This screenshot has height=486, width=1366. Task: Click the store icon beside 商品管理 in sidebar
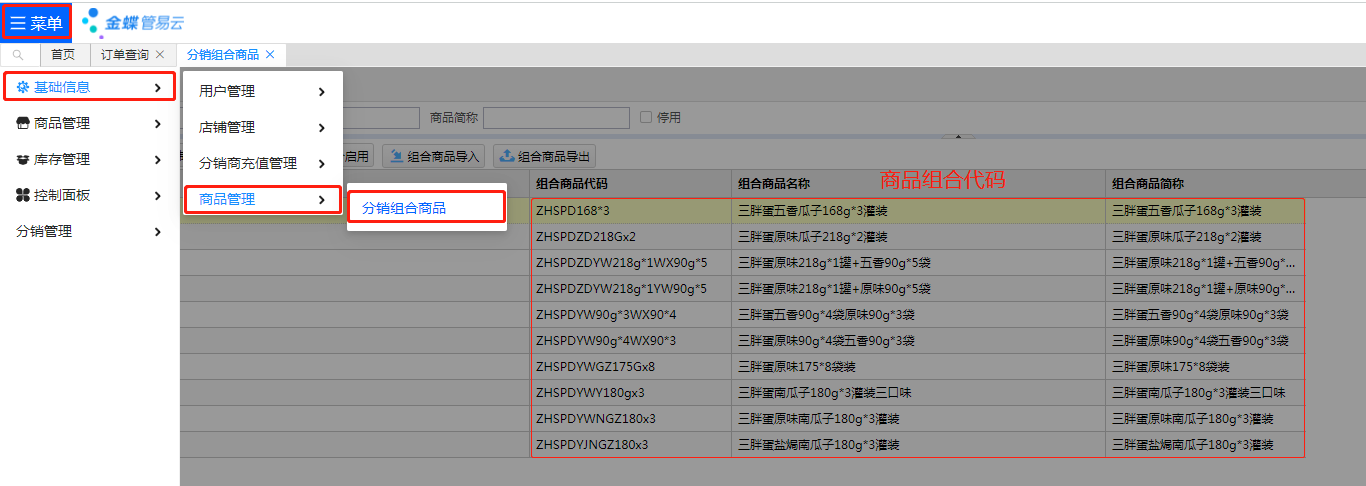coord(23,124)
